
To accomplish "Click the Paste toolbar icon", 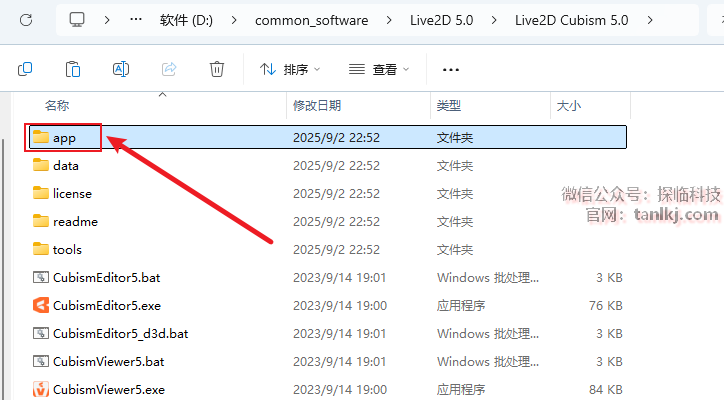I will [72, 69].
